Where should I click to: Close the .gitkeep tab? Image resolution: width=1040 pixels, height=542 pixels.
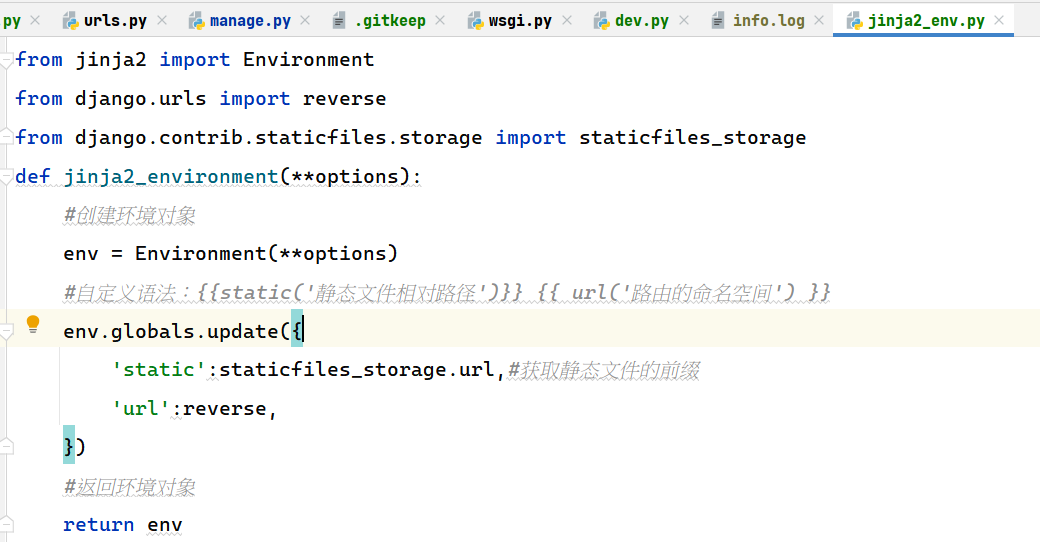pyautogui.click(x=440, y=21)
